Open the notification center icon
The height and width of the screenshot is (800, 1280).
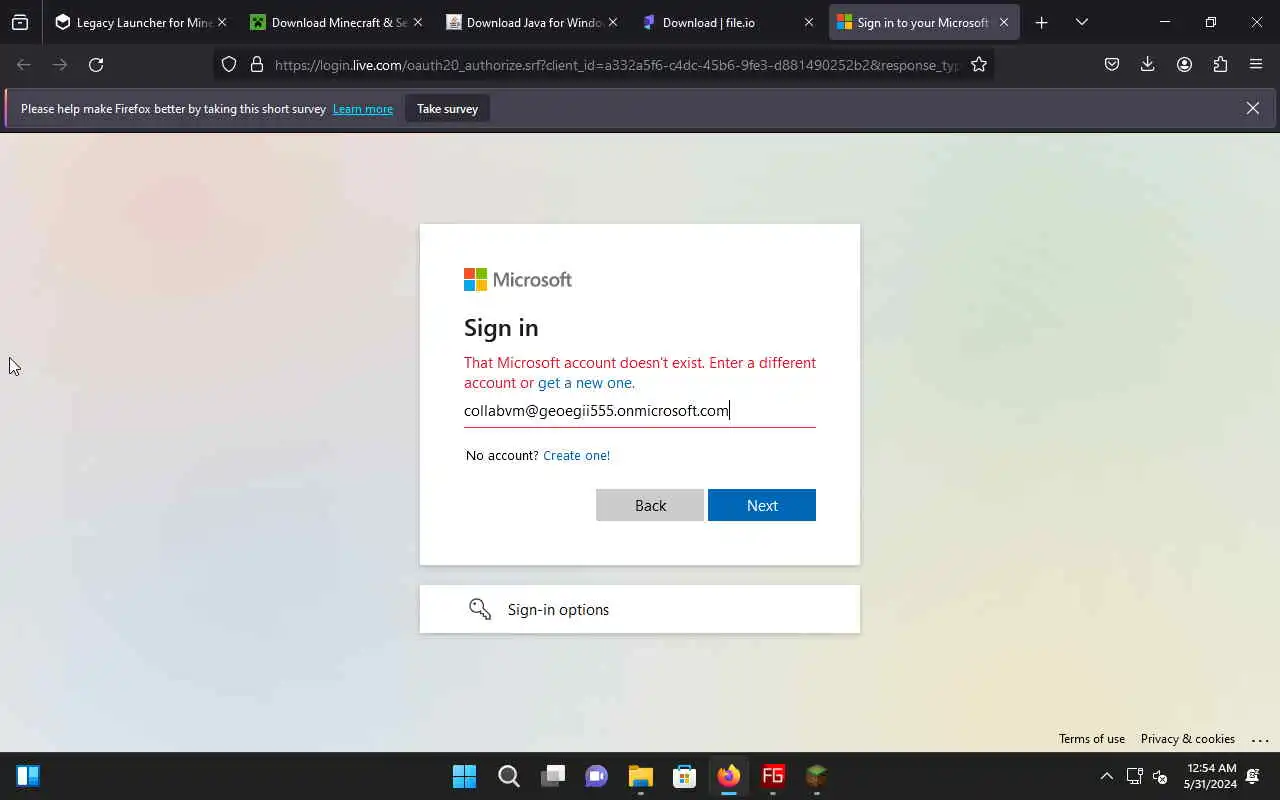1253,776
